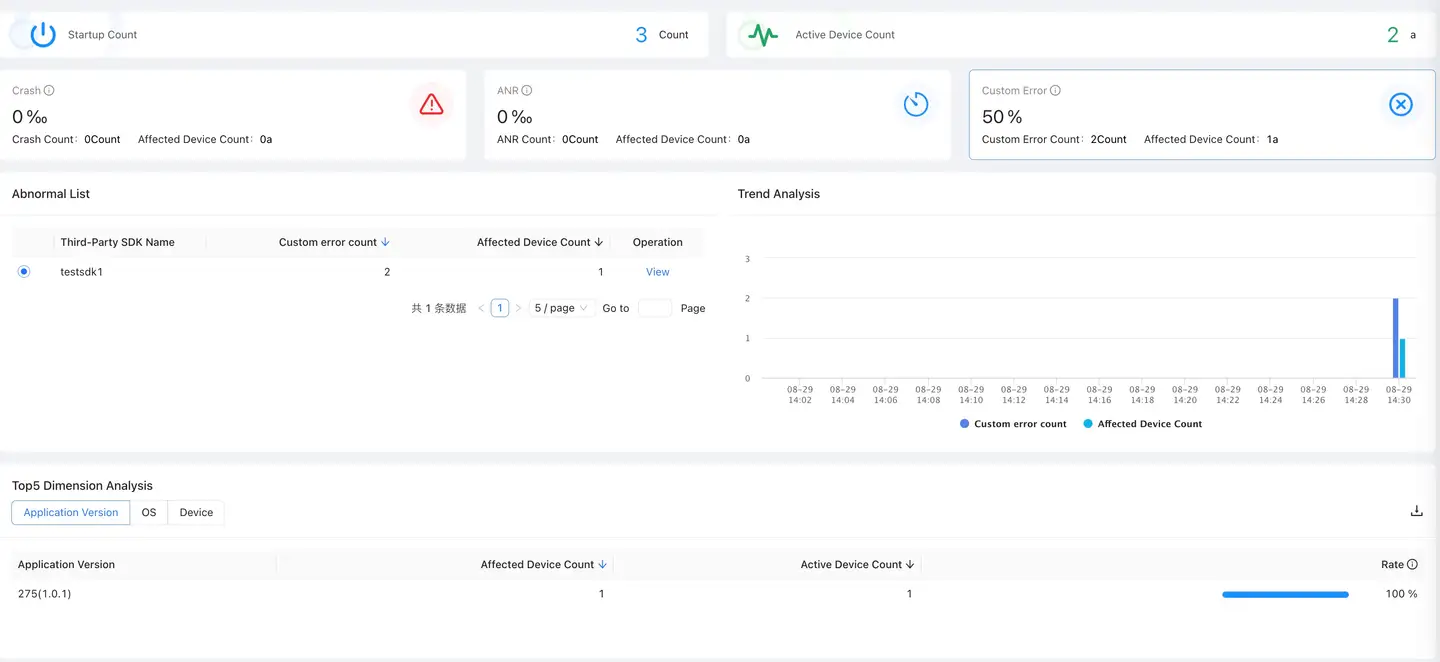This screenshot has height=662, width=1440.
Task: Click the 50 % Custom Error value
Action: [x=1002, y=117]
